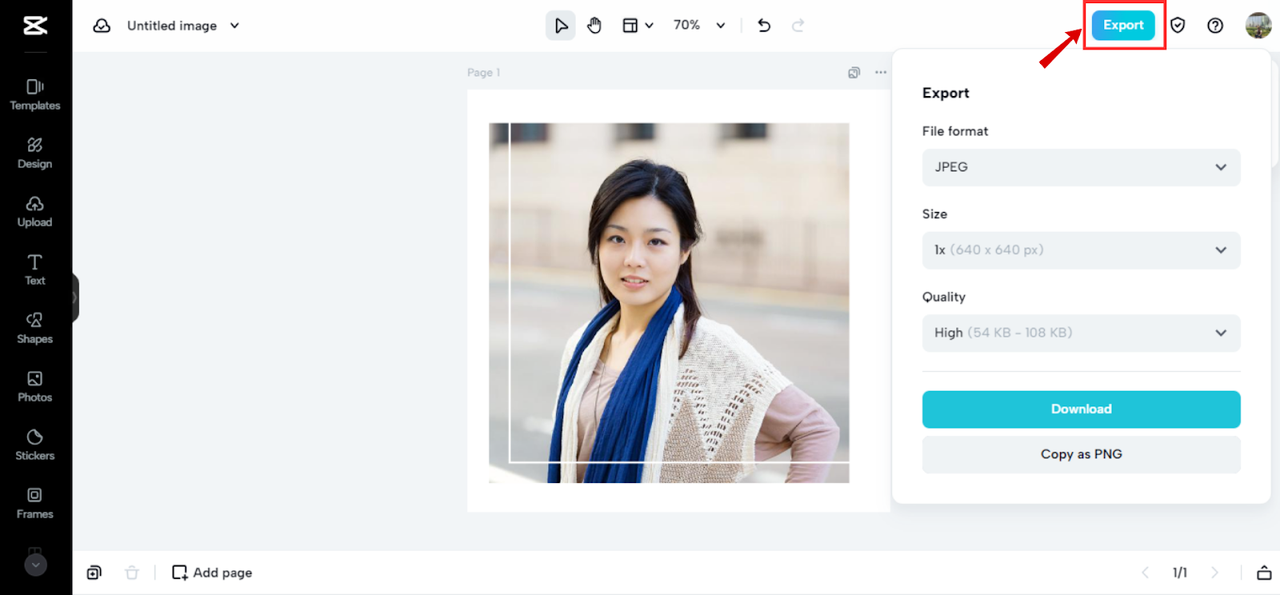Open the Stickers panel
The image size is (1280, 595).
(x=35, y=445)
